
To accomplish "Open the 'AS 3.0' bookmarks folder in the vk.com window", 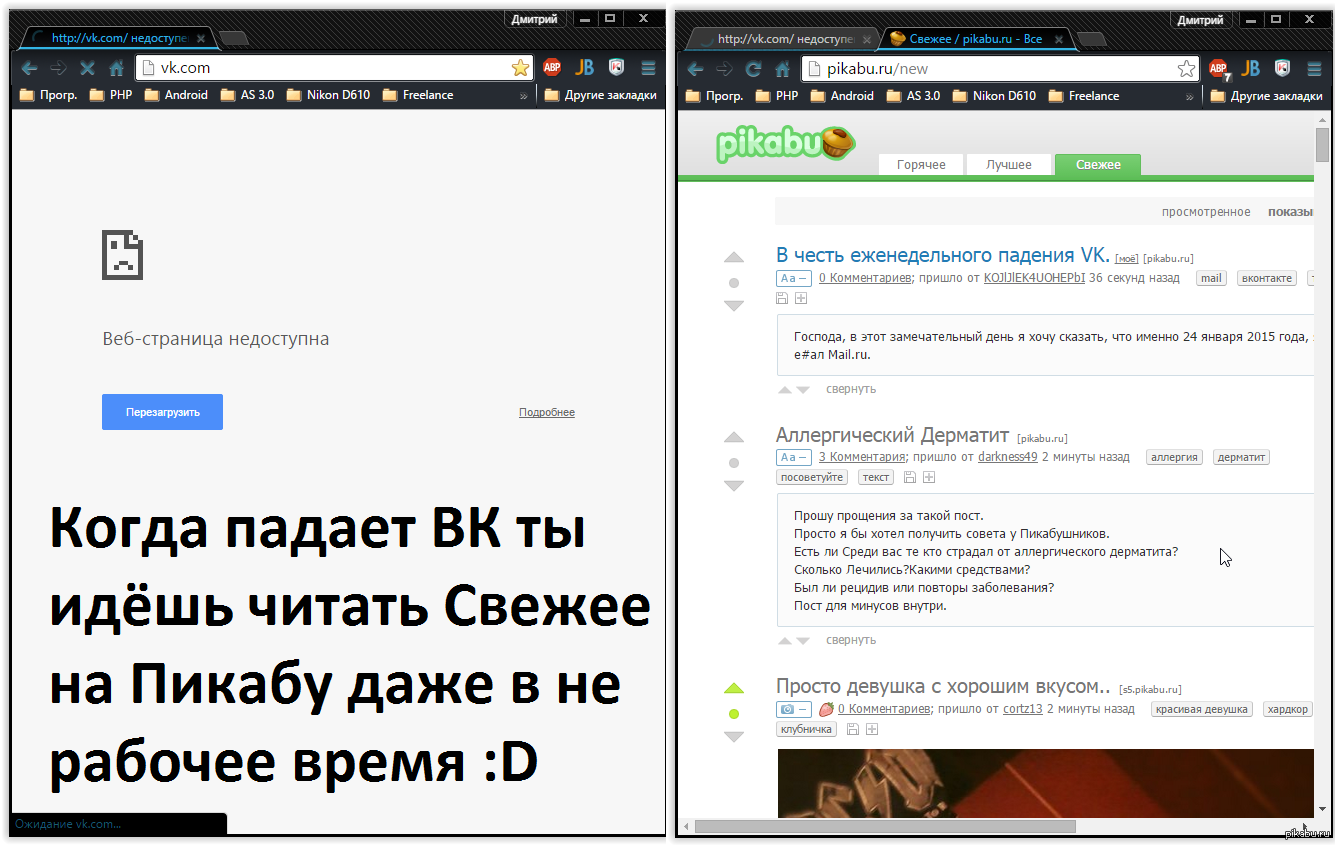I will click(246, 95).
